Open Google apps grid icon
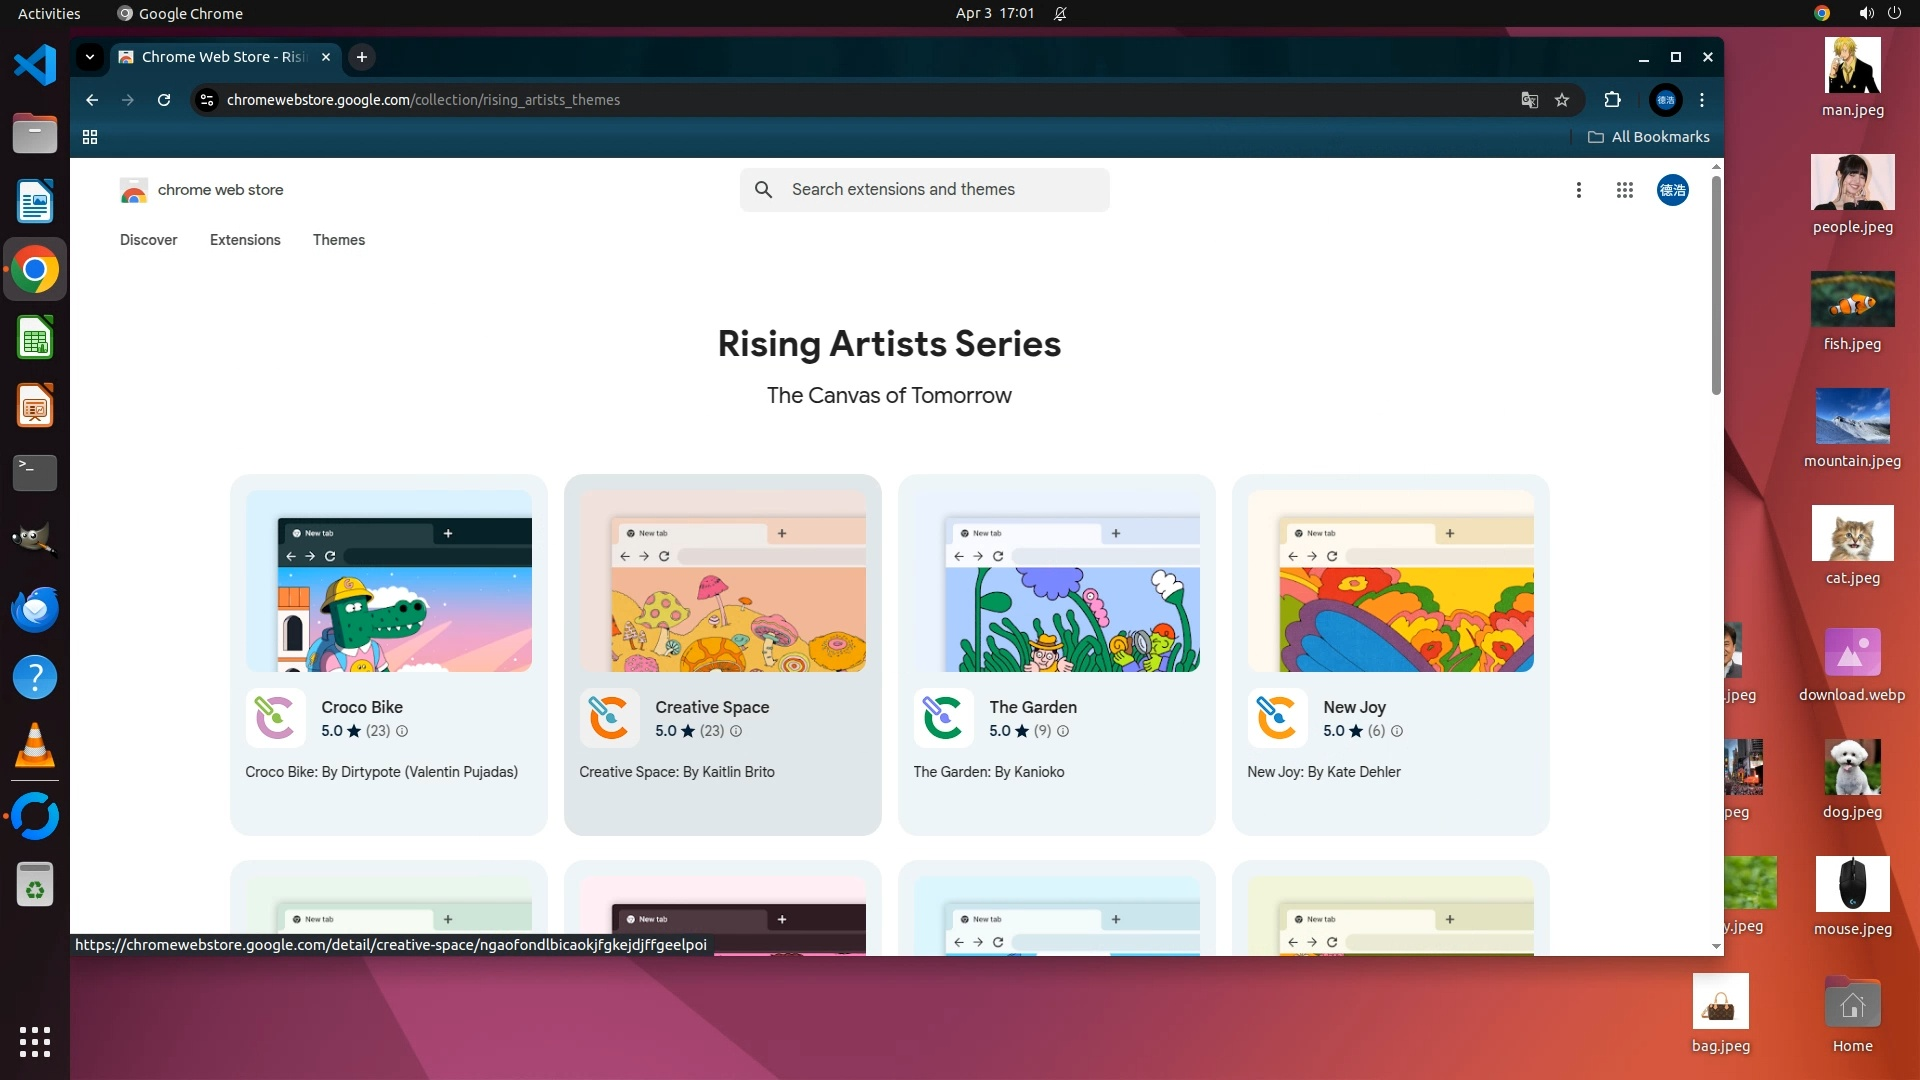 1624,190
